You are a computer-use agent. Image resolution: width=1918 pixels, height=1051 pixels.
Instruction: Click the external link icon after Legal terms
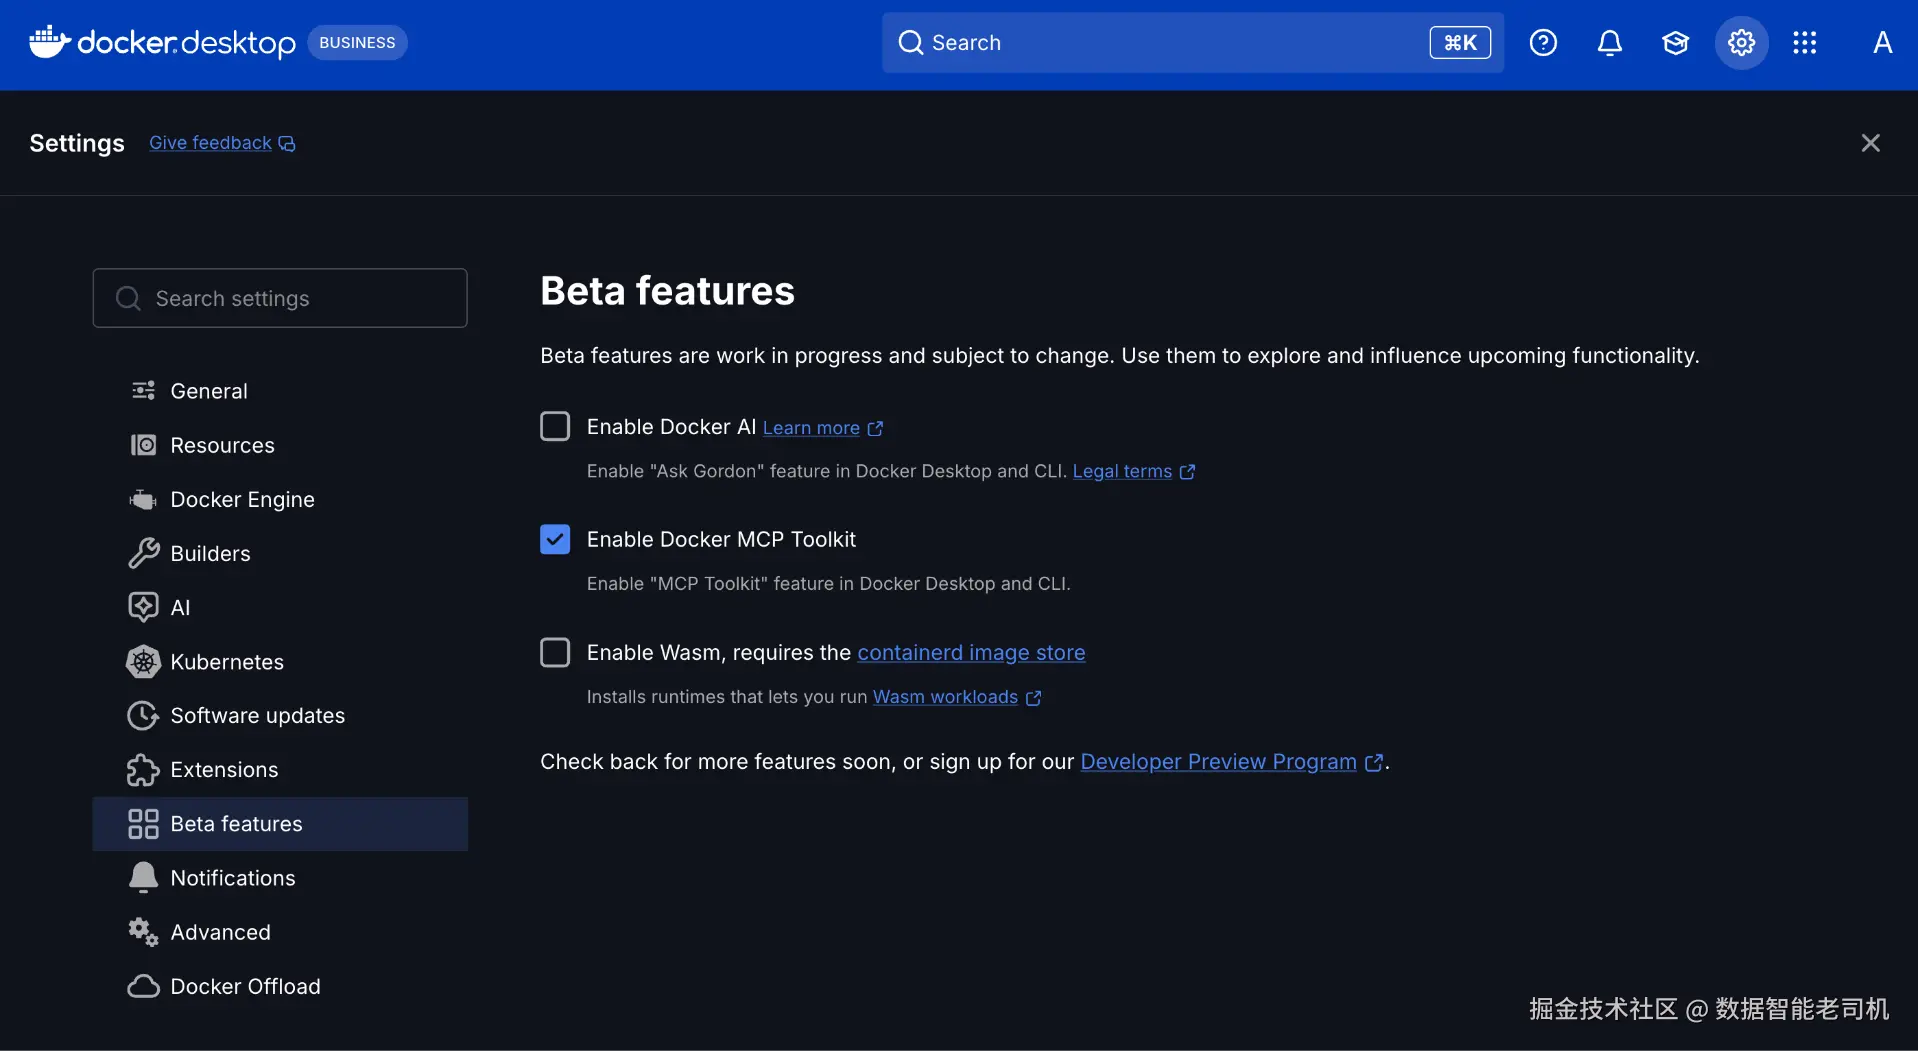pyautogui.click(x=1187, y=472)
